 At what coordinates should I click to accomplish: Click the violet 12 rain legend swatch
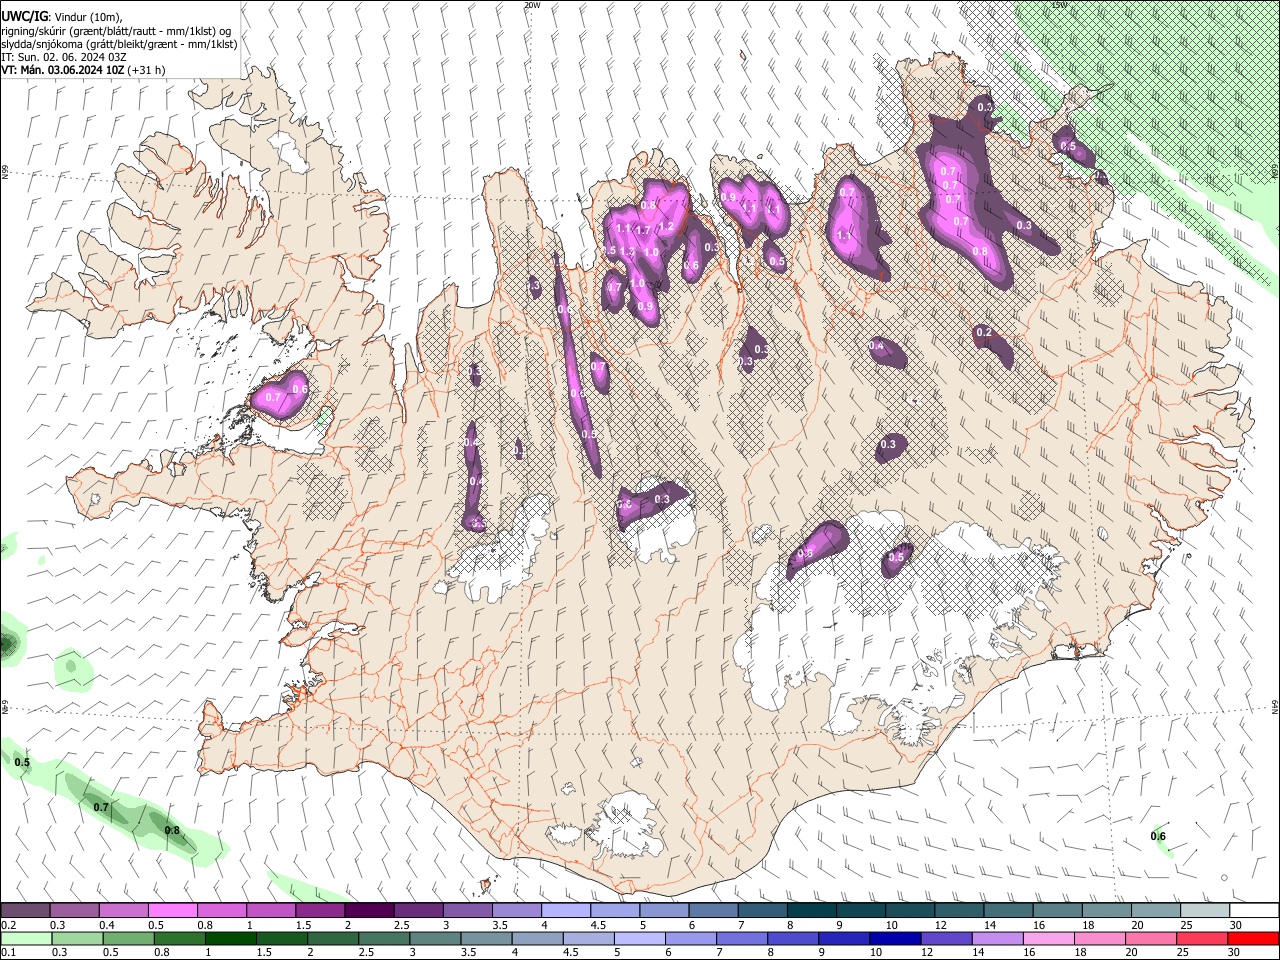[x=945, y=938]
